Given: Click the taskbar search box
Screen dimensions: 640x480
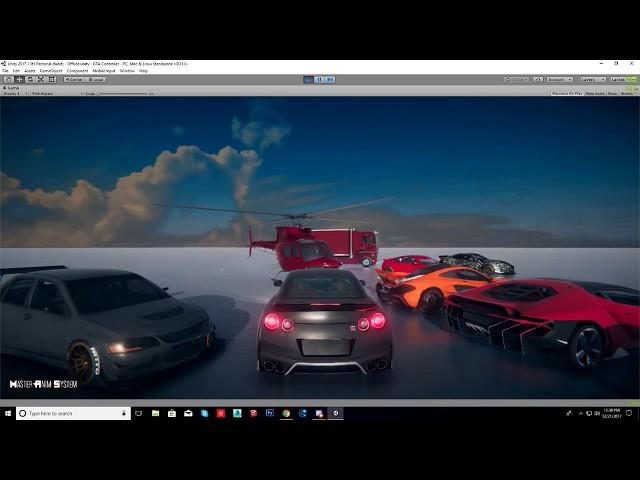Looking at the screenshot, I should (73, 413).
